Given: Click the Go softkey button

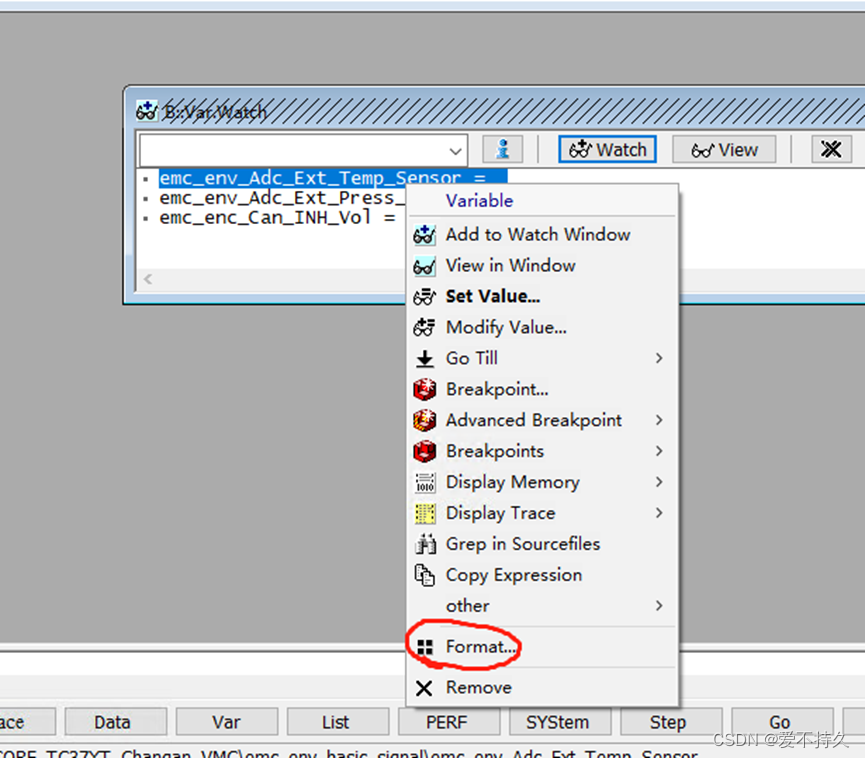Looking at the screenshot, I should 782,722.
